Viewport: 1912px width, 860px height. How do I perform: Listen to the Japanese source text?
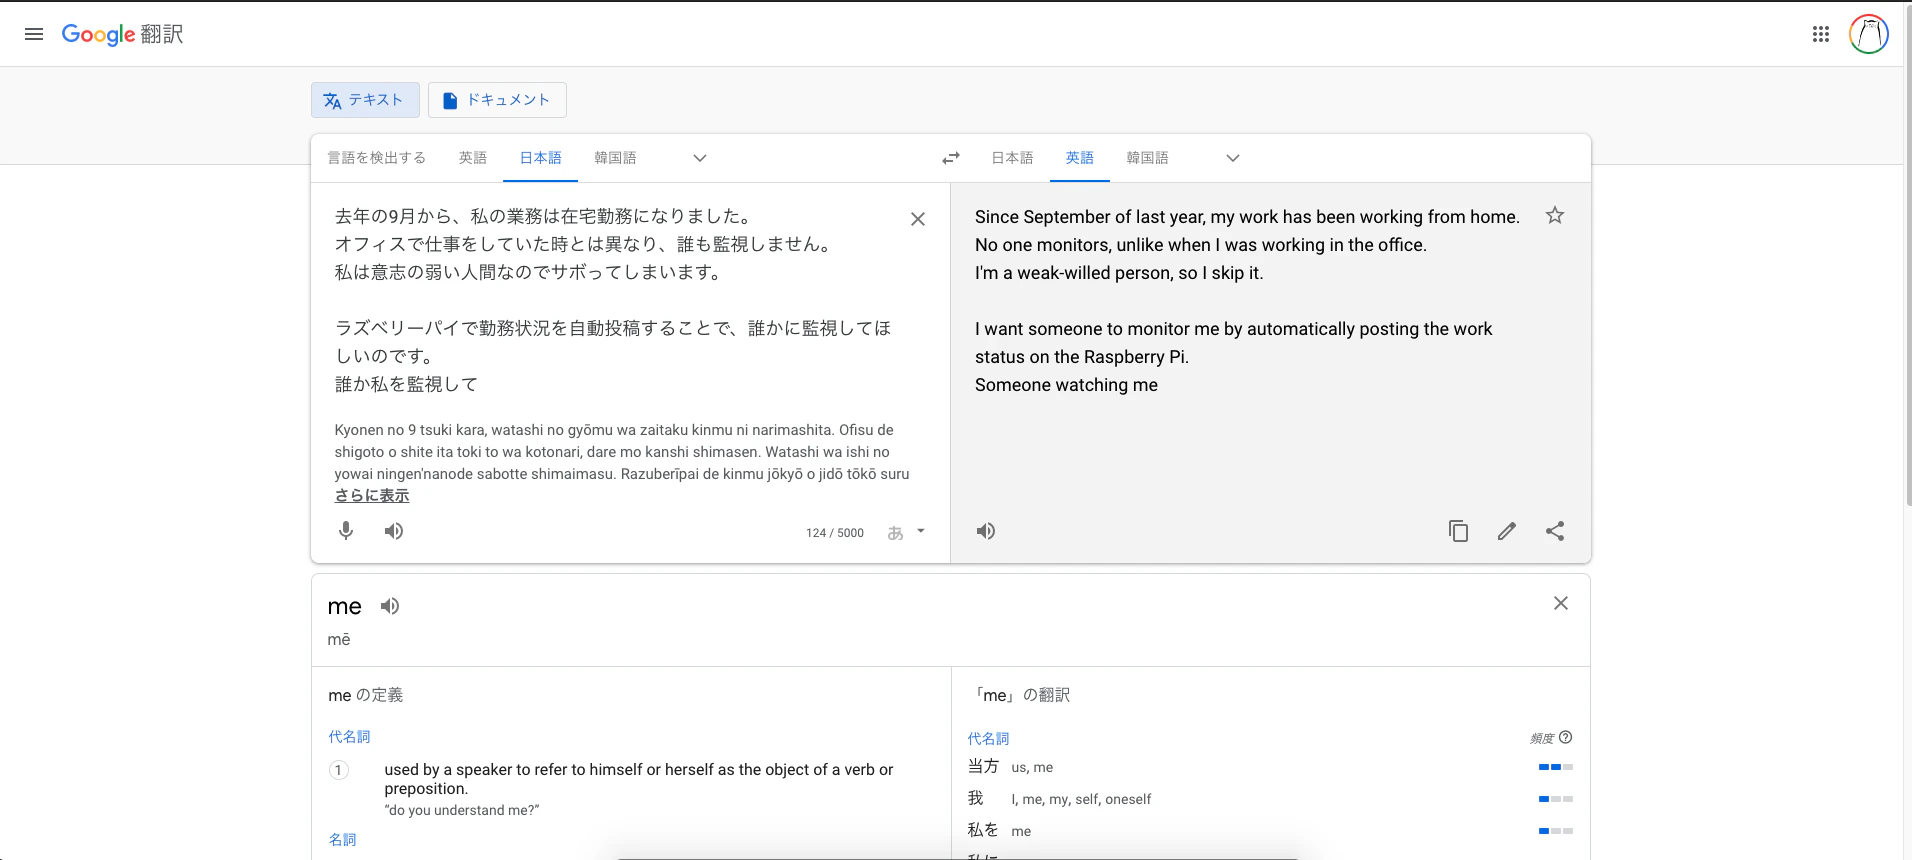coord(394,531)
